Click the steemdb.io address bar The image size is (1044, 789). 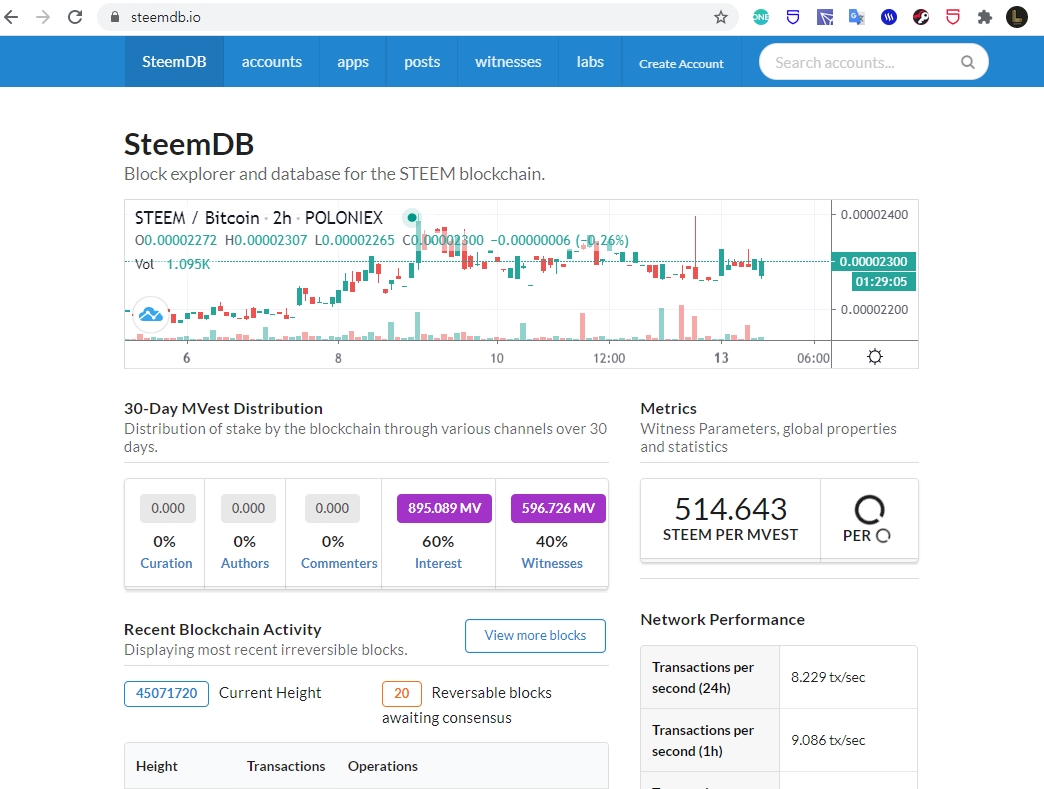click(400, 17)
